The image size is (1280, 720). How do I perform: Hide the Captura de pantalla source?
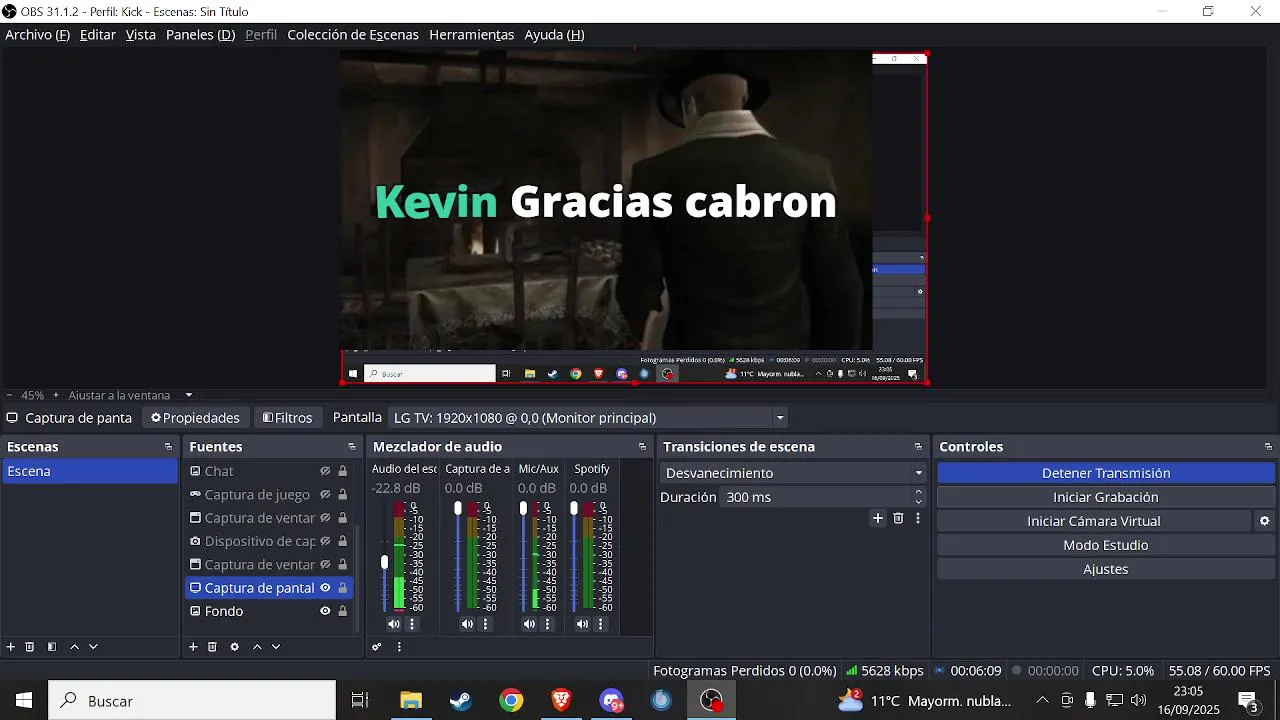(325, 588)
